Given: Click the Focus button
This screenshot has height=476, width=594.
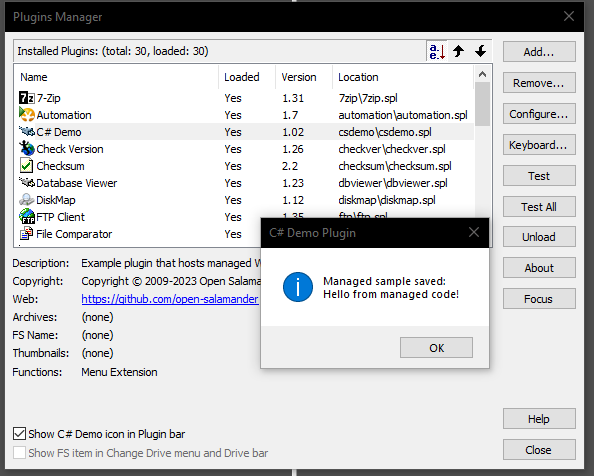Looking at the screenshot, I should [539, 299].
